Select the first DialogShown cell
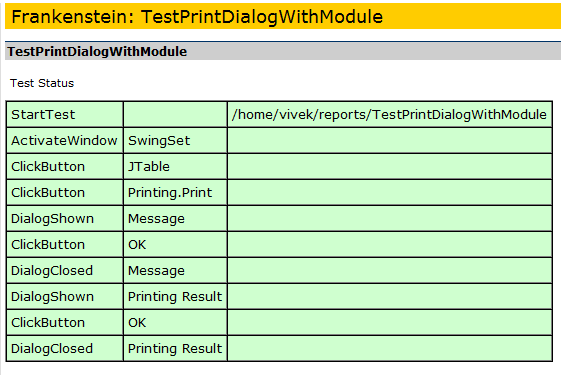This screenshot has width=561, height=375. pos(65,219)
